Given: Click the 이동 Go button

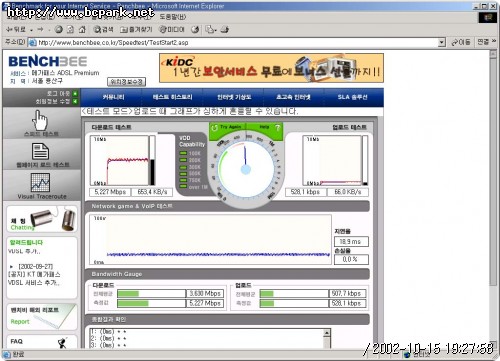Looking at the screenshot, I should tap(461, 42).
